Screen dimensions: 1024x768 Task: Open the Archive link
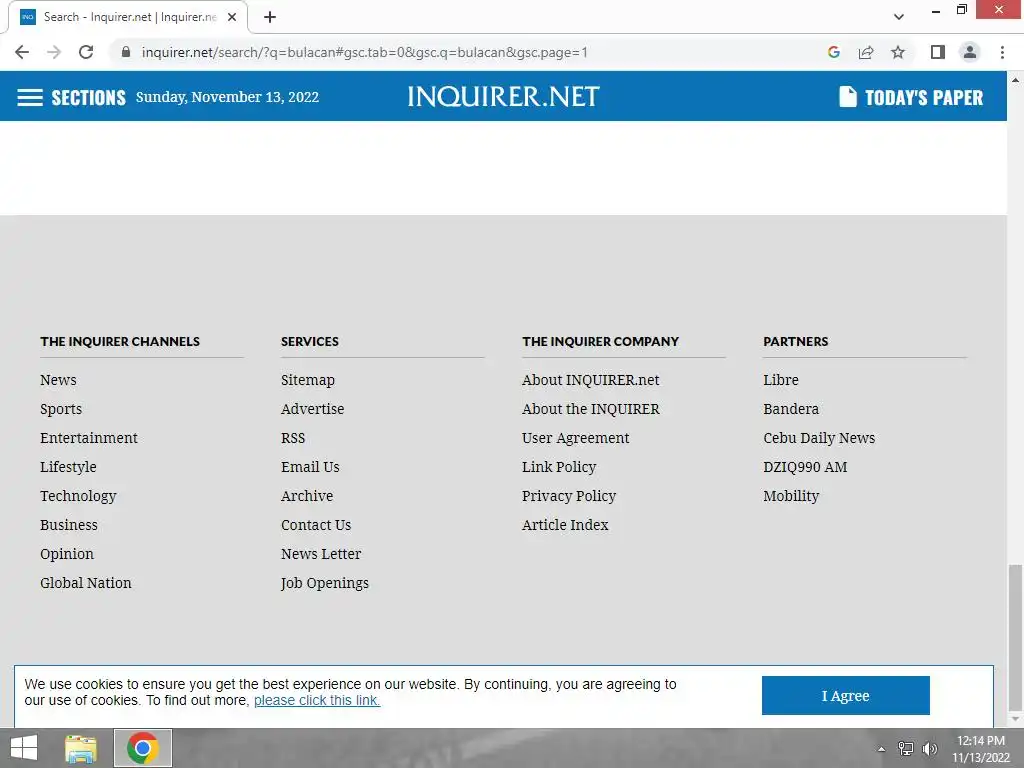coord(307,496)
